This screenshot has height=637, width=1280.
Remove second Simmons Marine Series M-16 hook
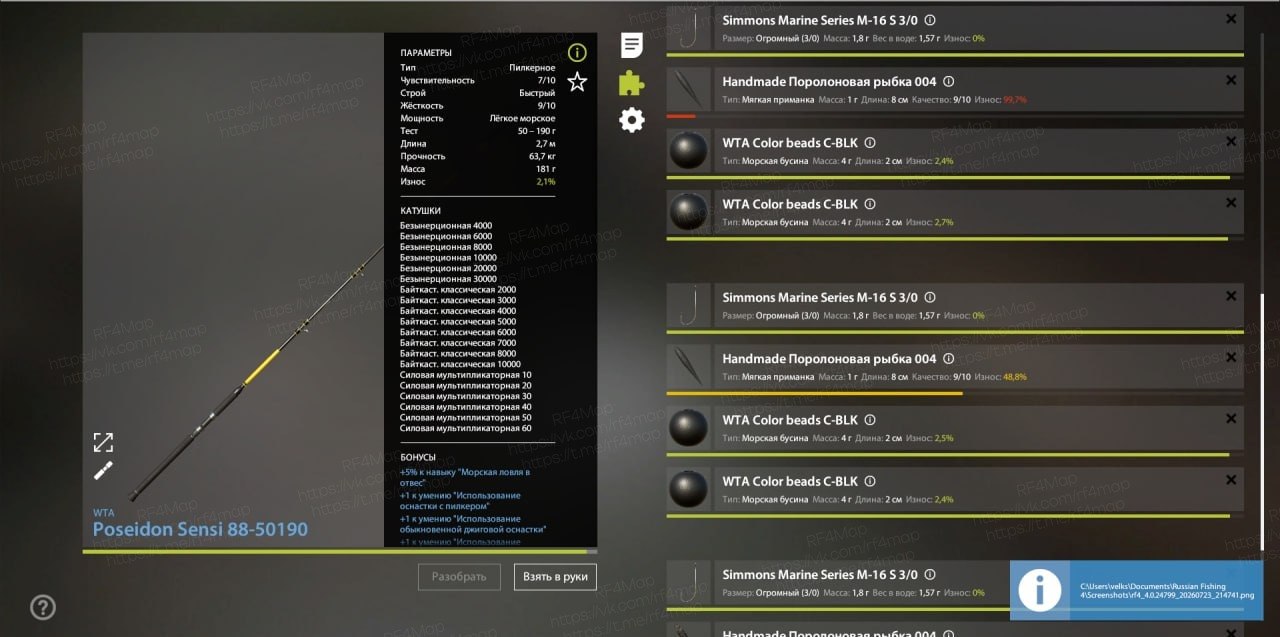(1231, 296)
